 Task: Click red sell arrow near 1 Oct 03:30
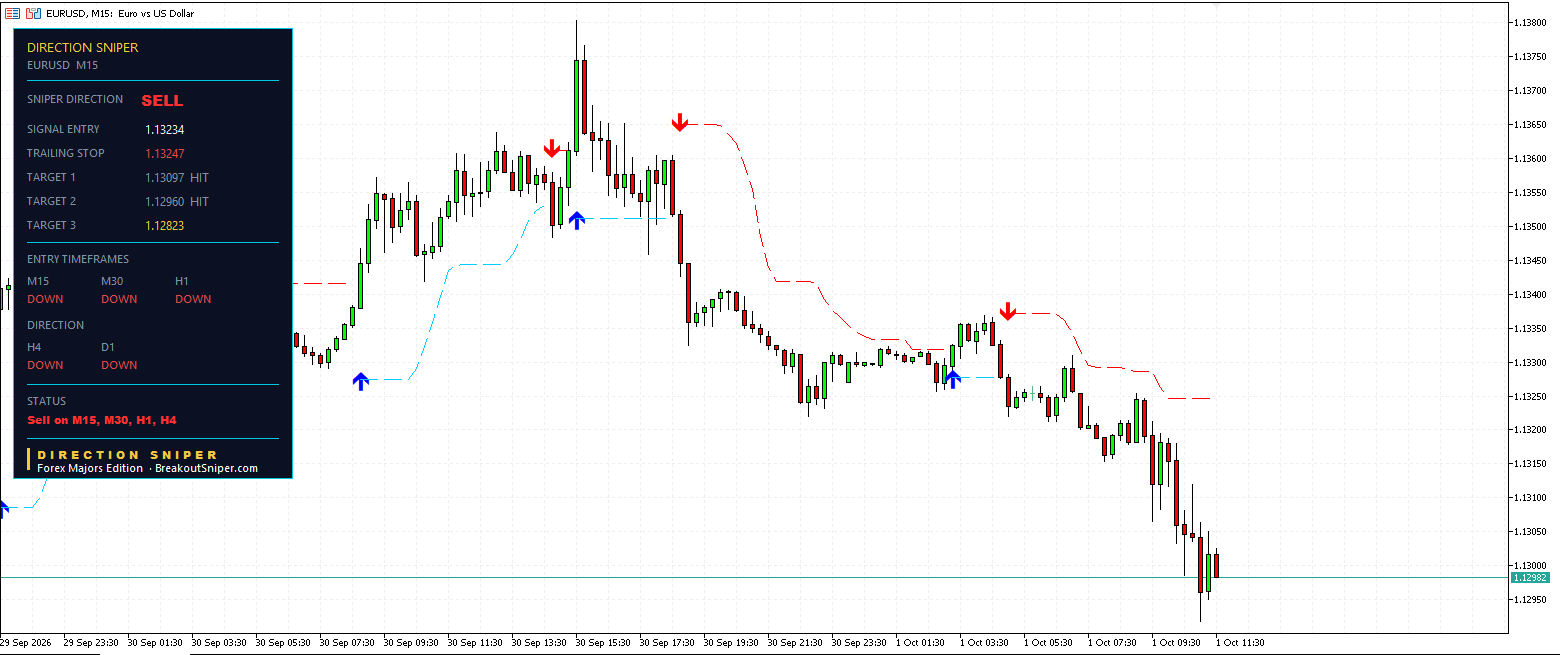(x=1008, y=311)
